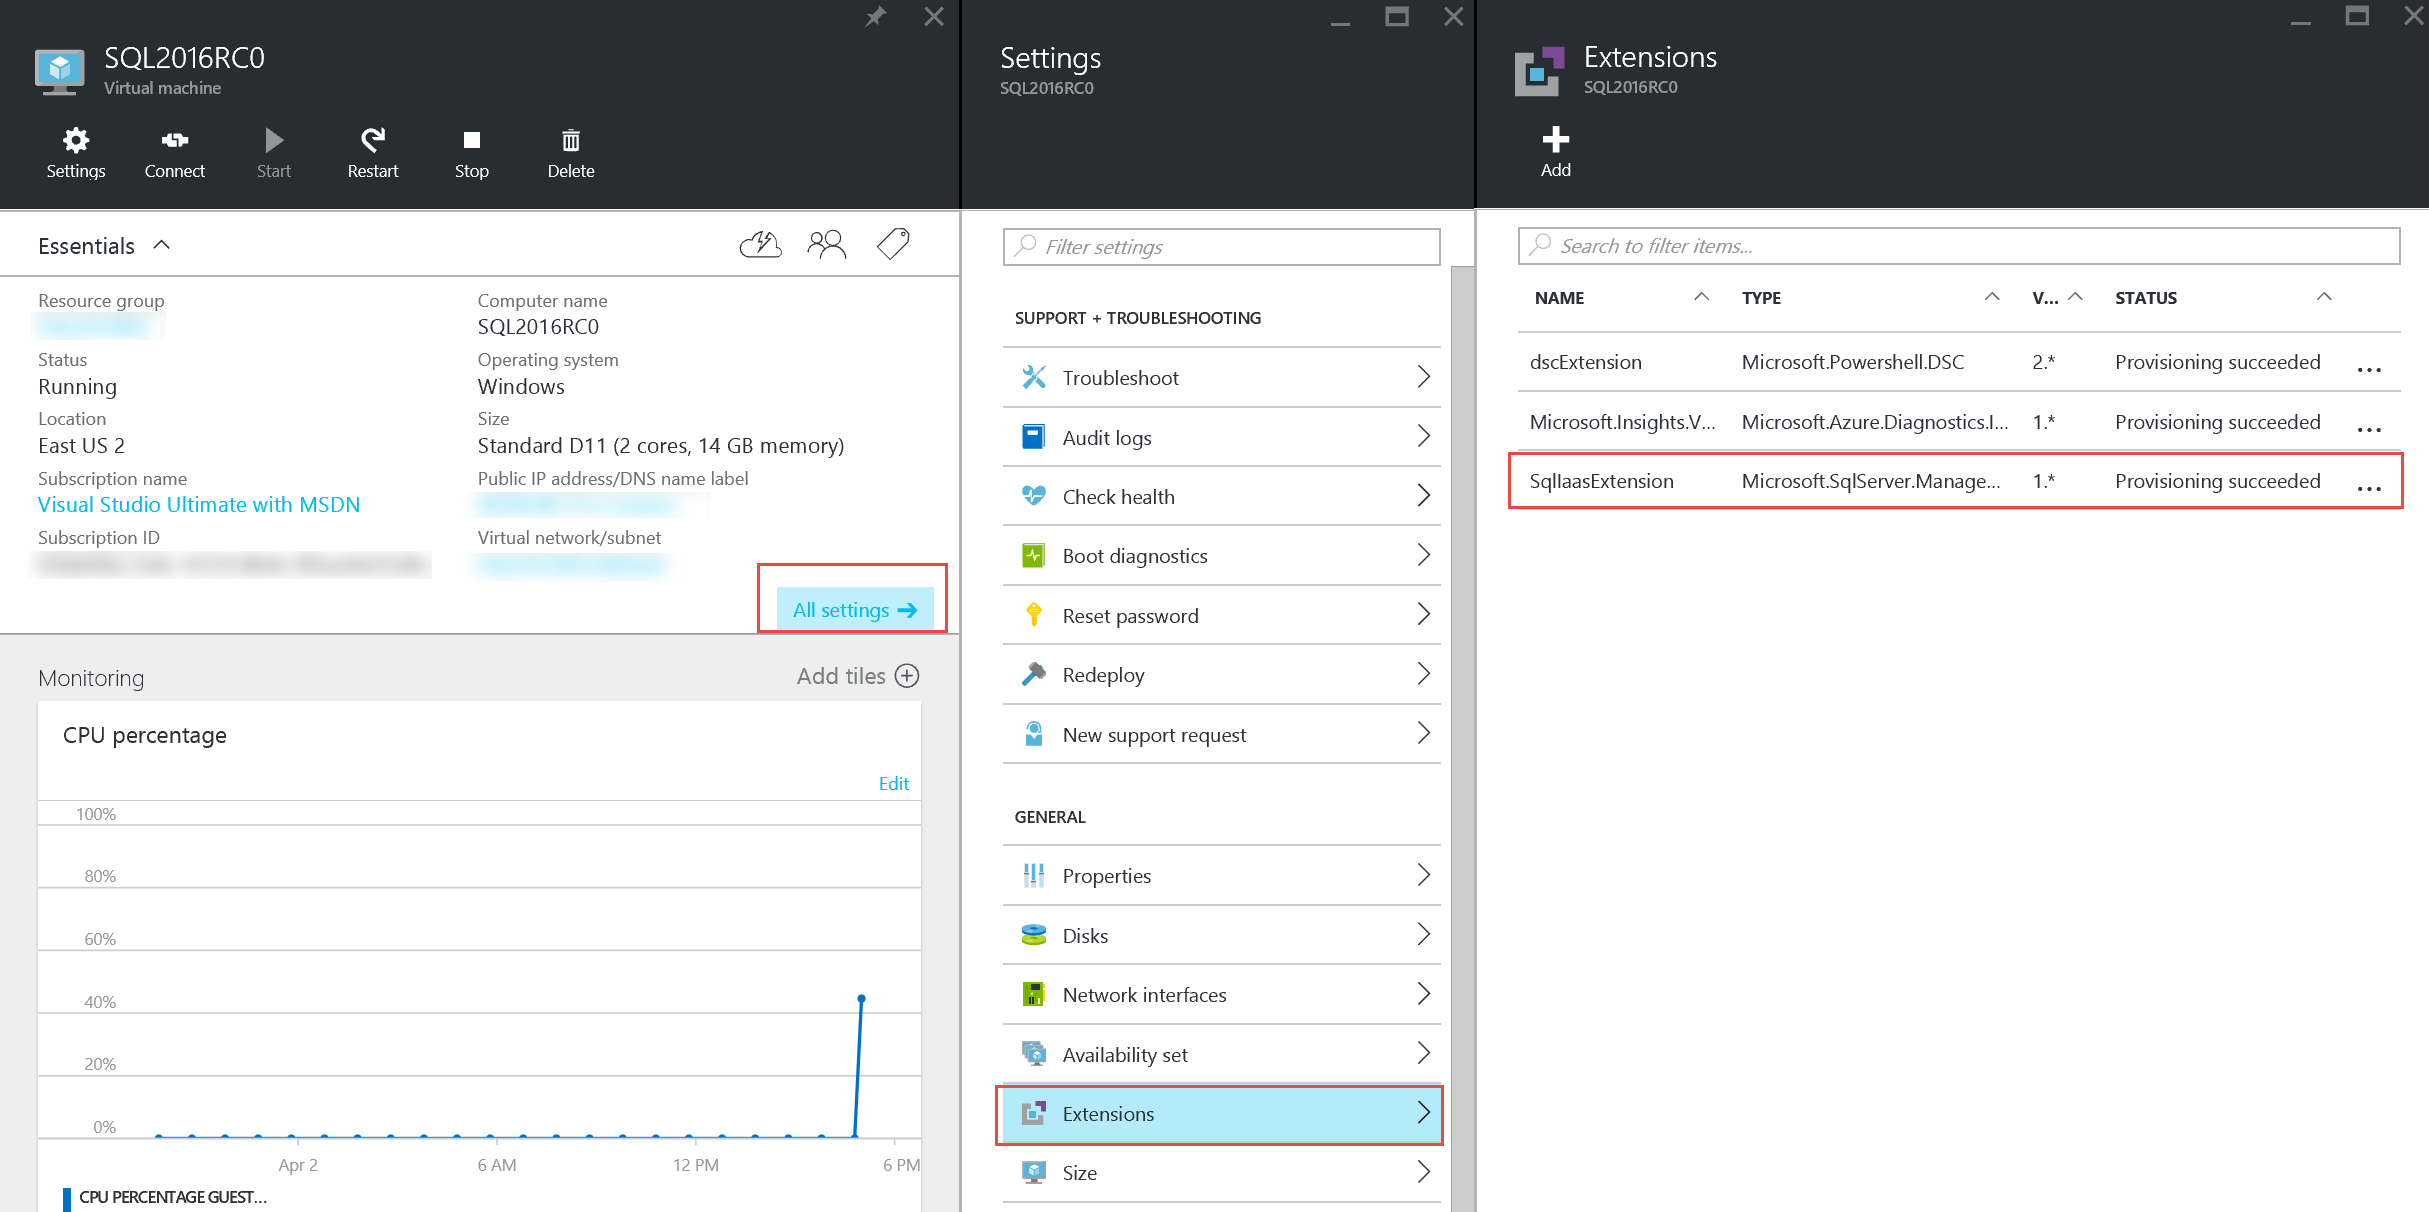Open the Extensions settings item
The height and width of the screenshot is (1212, 2429).
1220,1113
